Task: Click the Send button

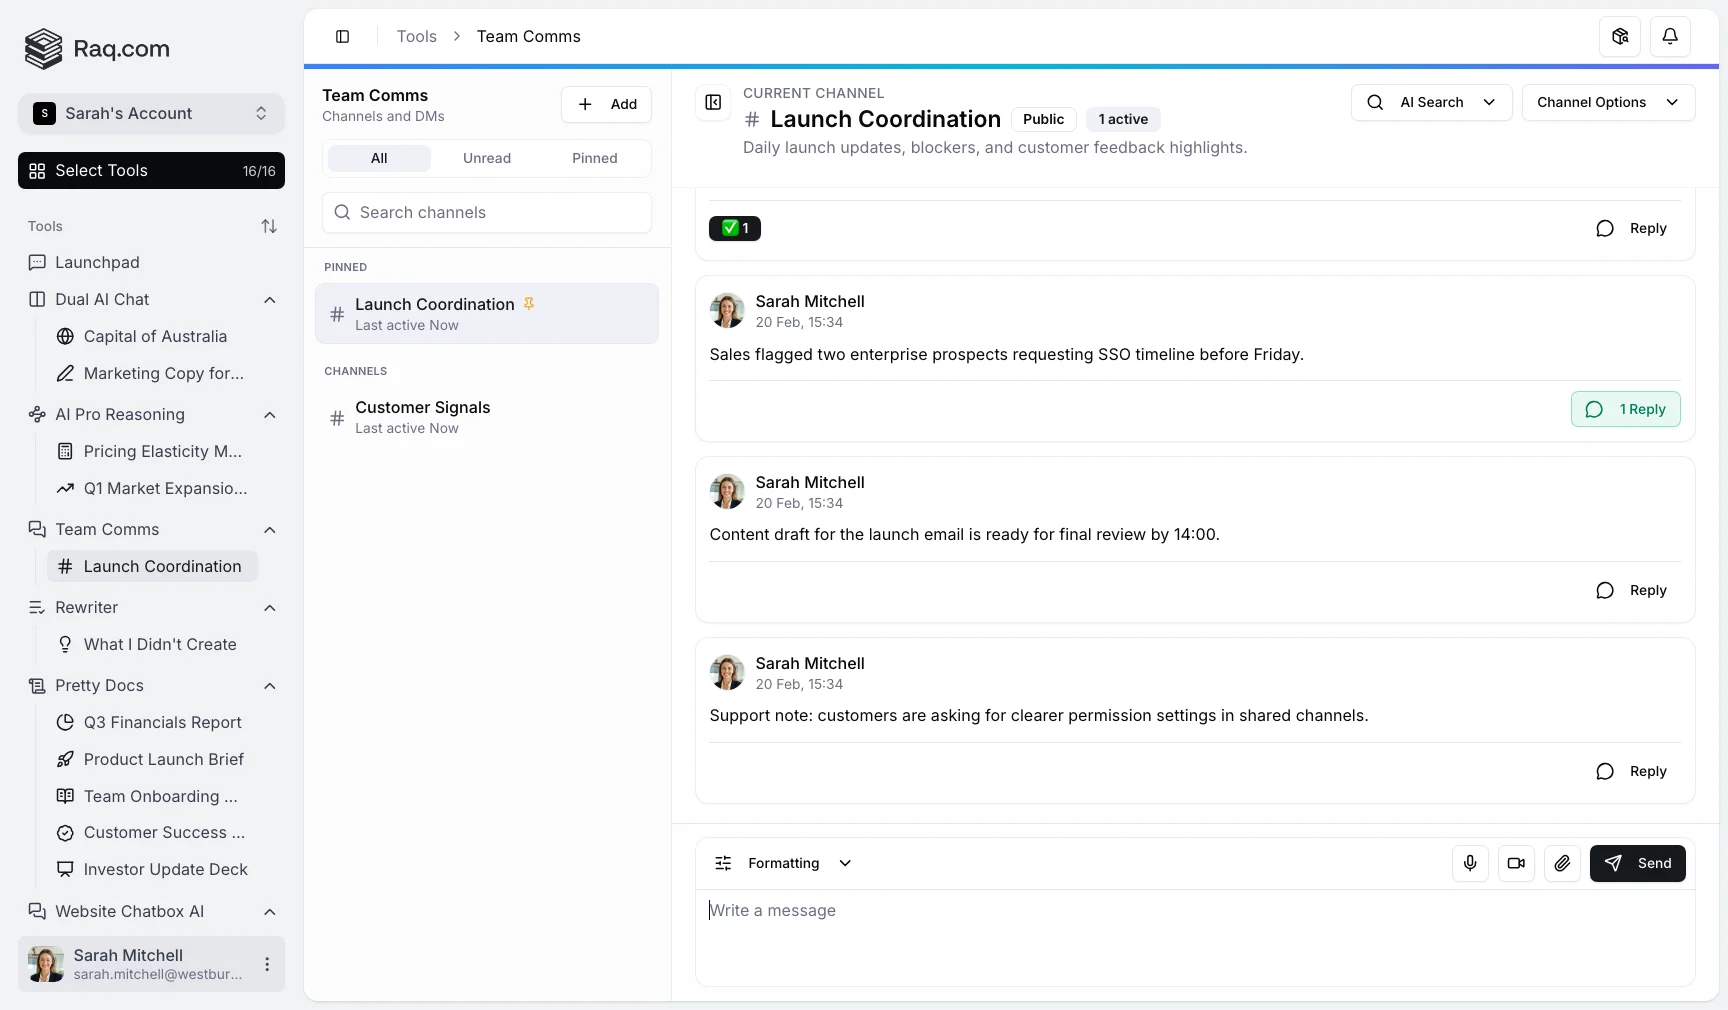Action: 1638,863
